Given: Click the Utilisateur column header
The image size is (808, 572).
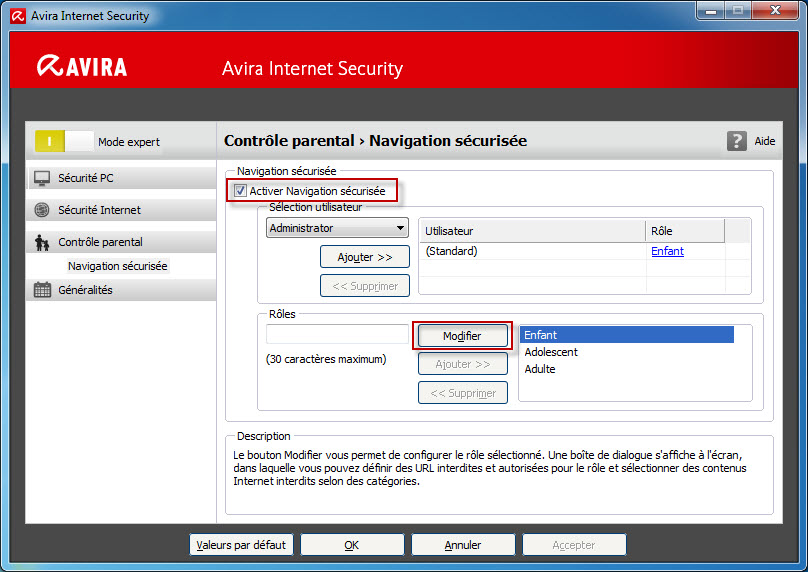Looking at the screenshot, I should 533,231.
